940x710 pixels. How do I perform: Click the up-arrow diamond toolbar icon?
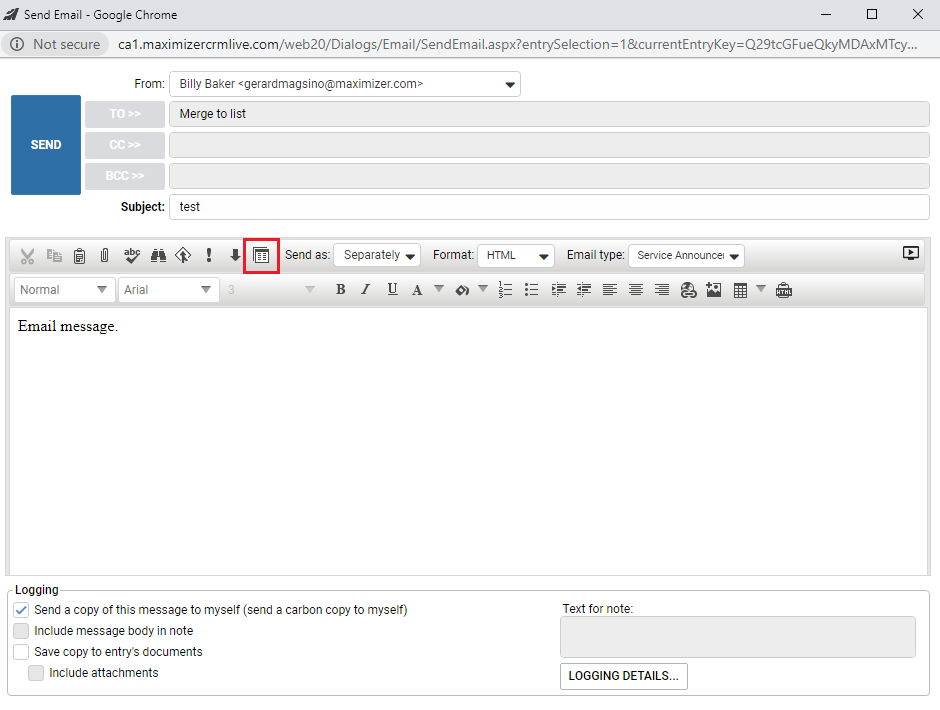[183, 255]
